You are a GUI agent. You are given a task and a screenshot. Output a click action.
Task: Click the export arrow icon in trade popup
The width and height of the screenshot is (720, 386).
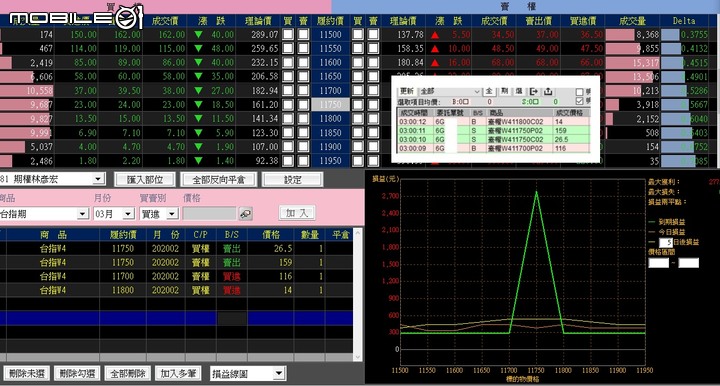[x=534, y=91]
